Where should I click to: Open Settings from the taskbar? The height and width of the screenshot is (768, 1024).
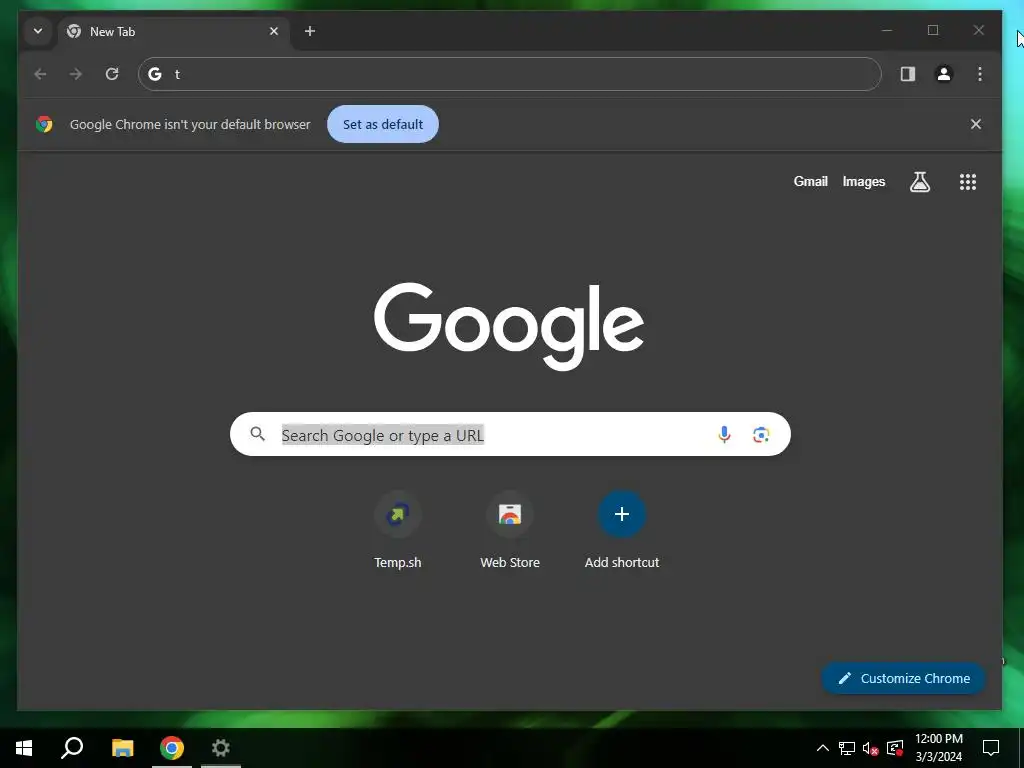pyautogui.click(x=221, y=748)
